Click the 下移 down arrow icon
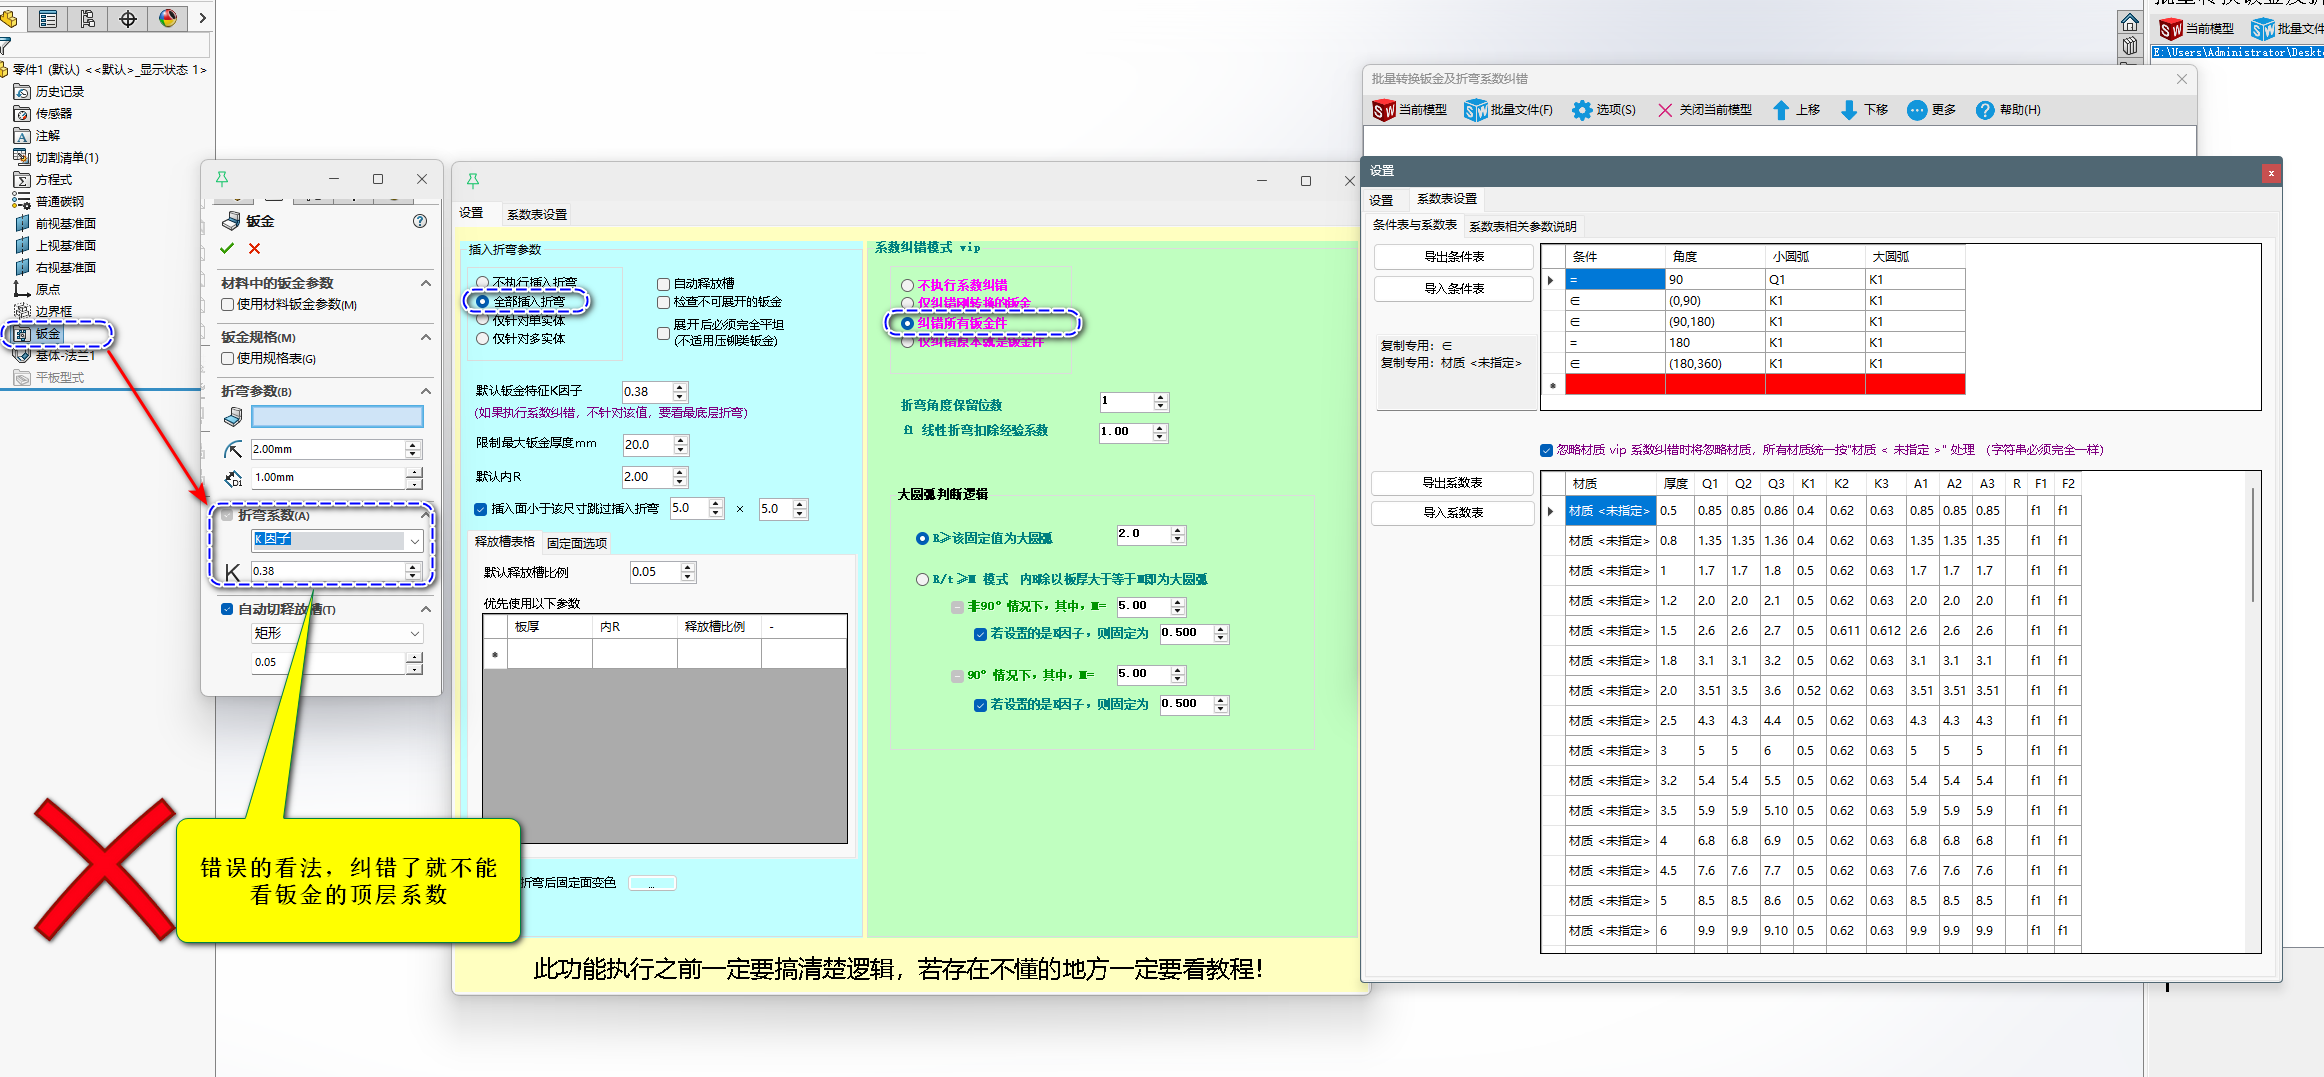This screenshot has width=2324, height=1077. [1848, 110]
